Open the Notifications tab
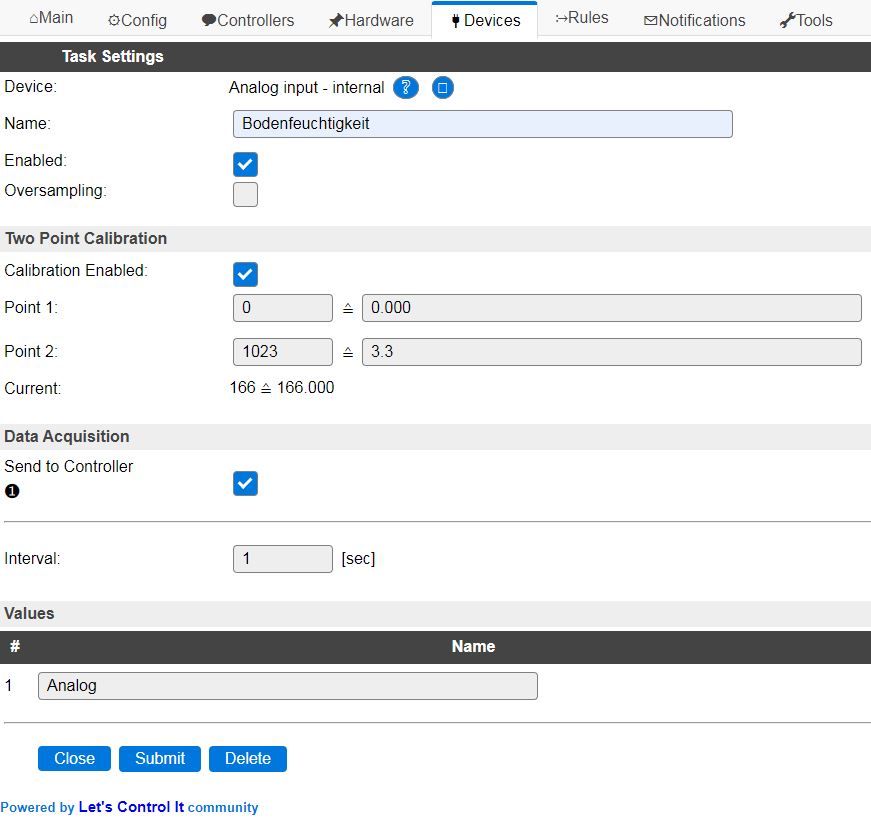Viewport: 871px width, 820px height. click(x=694, y=20)
